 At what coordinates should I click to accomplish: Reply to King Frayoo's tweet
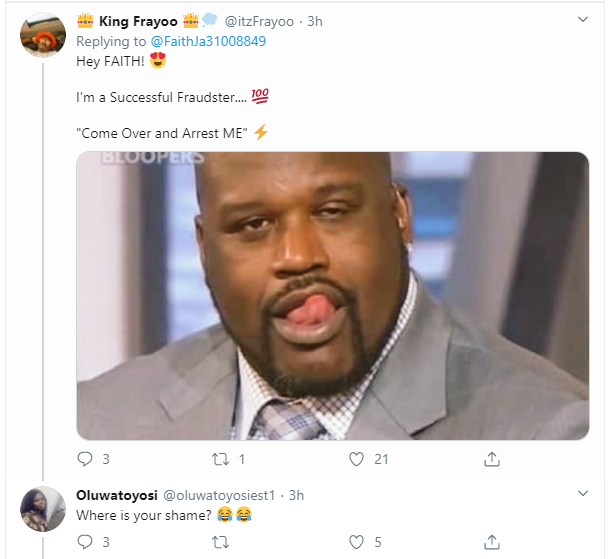click(x=84, y=459)
